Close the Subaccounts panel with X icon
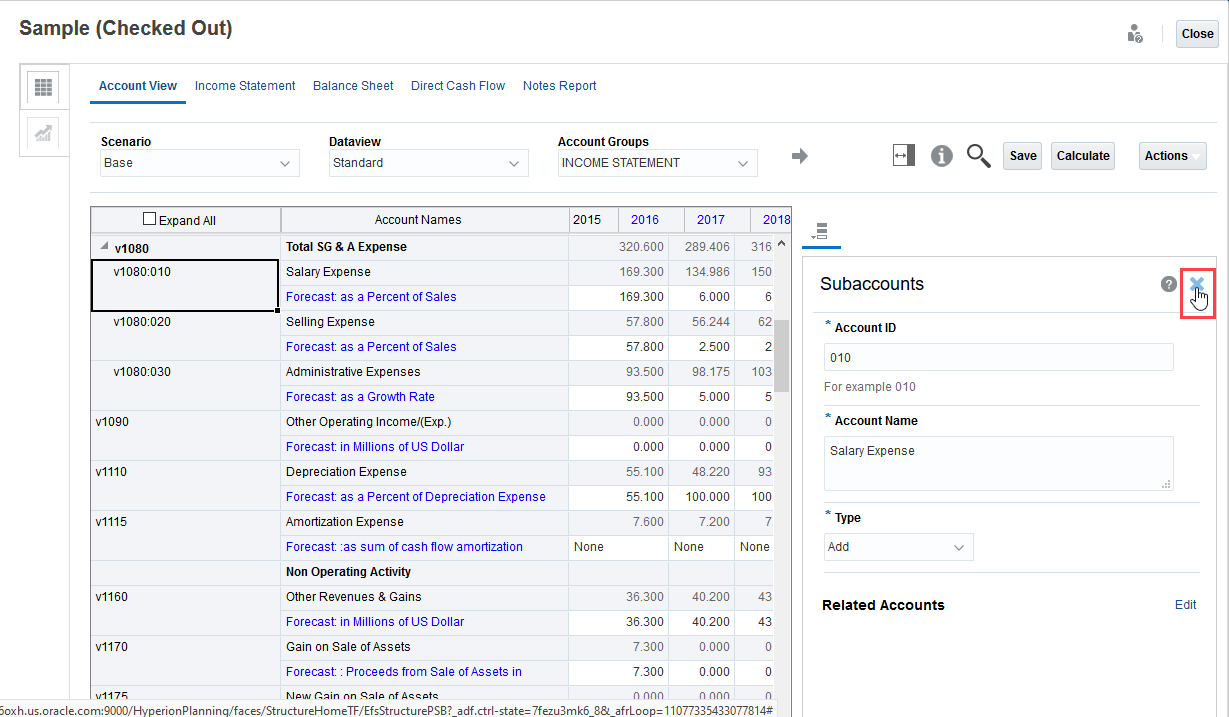This screenshot has height=717, width=1229. 1196,285
